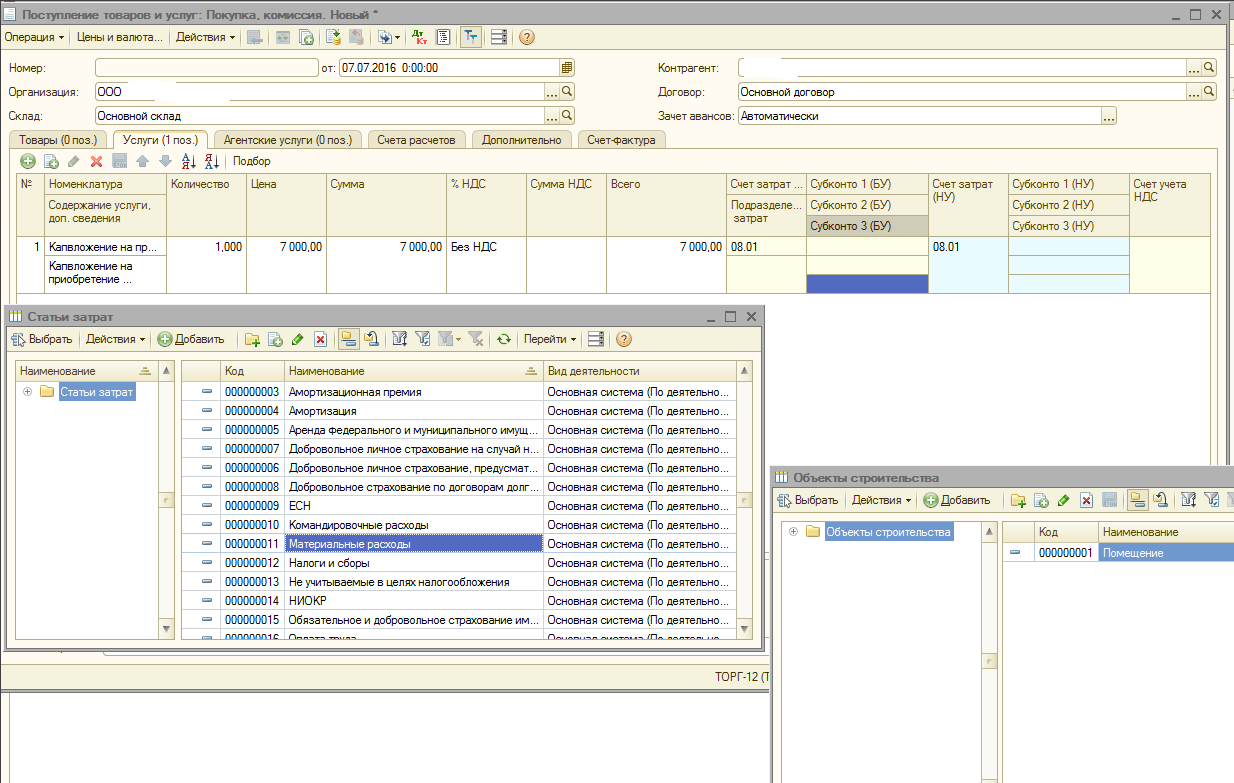Viewport: 1234px width, 783px height.
Task: Expand the Объекты строительства tree folder
Action: [793, 532]
